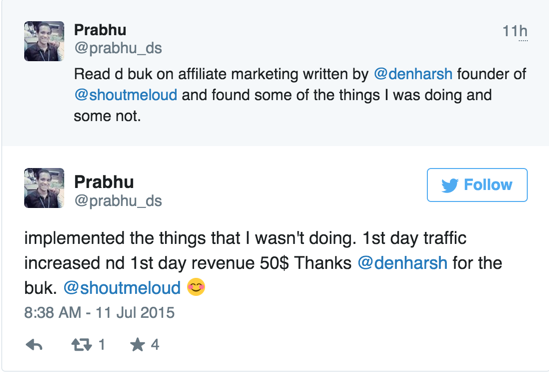Favorite the tweet with star icon

coord(137,345)
